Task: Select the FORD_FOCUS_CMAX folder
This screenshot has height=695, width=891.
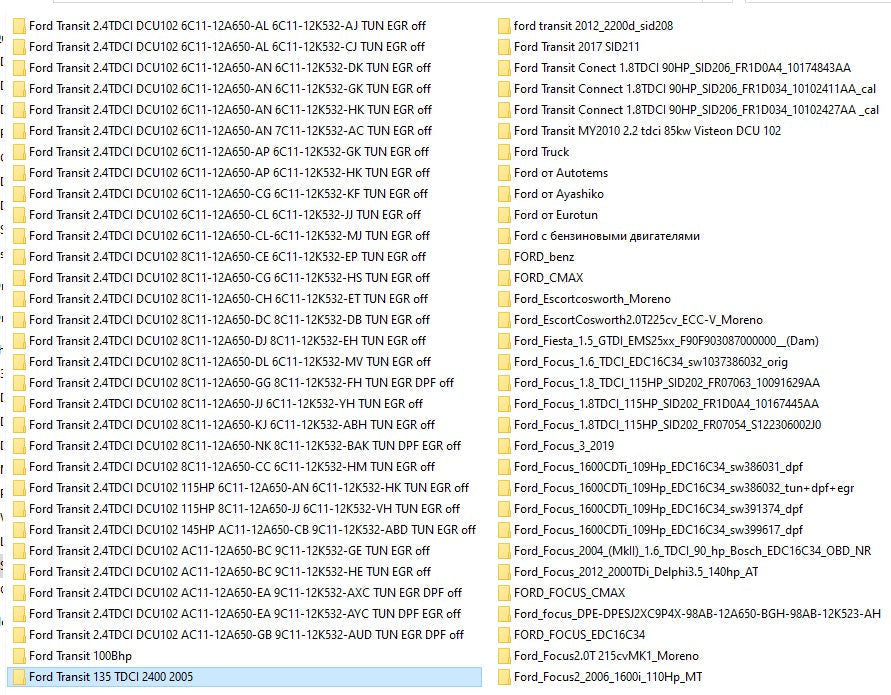Action: (569, 593)
